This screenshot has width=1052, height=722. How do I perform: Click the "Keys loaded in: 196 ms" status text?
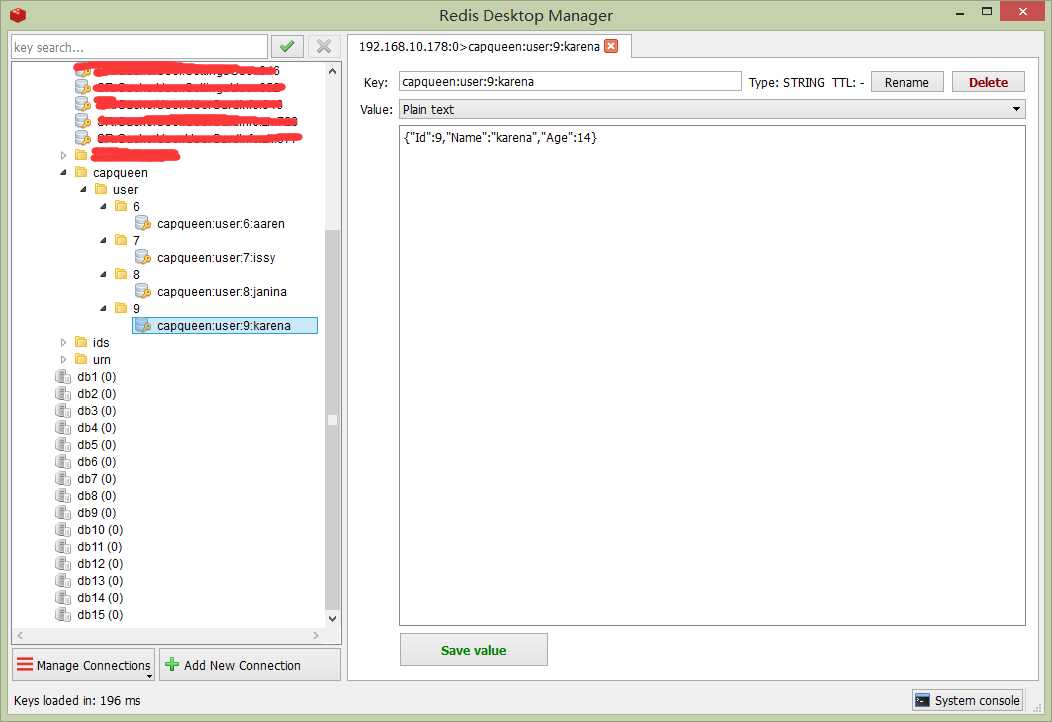point(77,700)
